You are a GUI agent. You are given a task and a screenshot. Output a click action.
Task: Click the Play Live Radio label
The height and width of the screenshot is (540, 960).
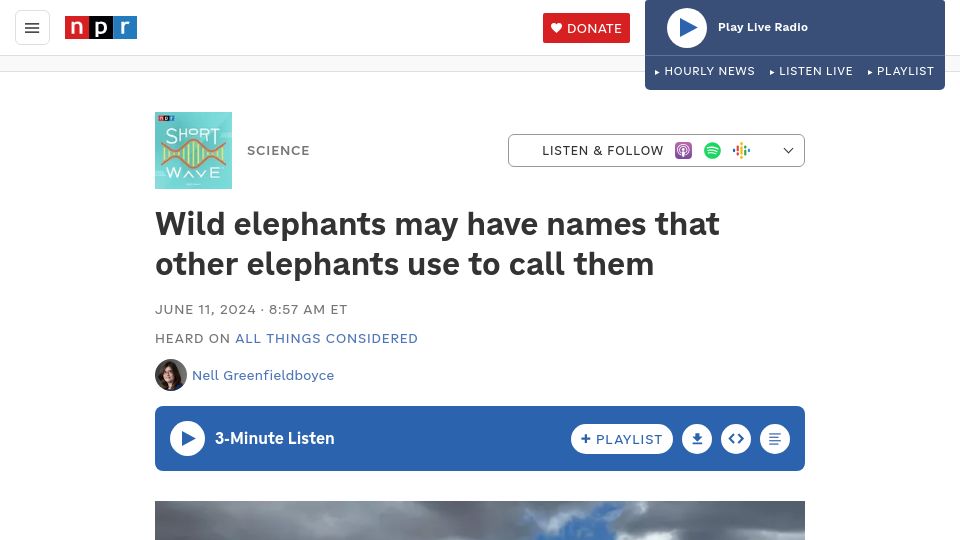[763, 27]
